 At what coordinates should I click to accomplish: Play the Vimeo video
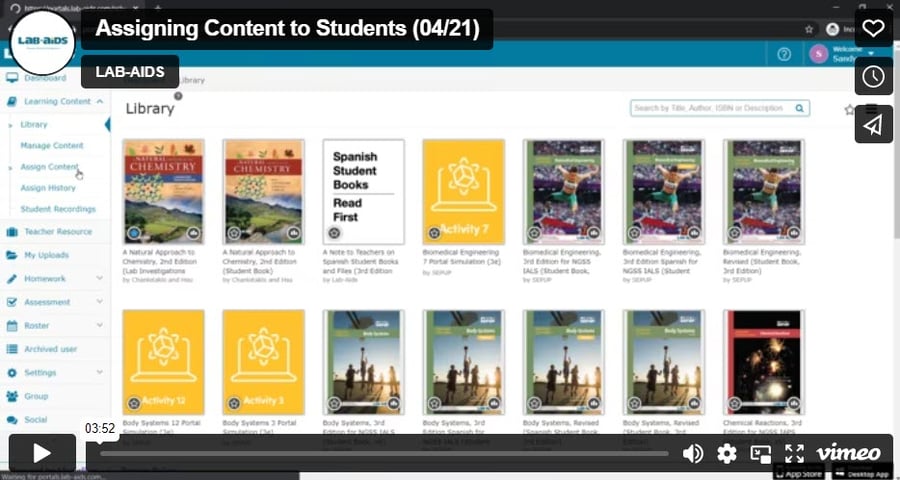(42, 453)
